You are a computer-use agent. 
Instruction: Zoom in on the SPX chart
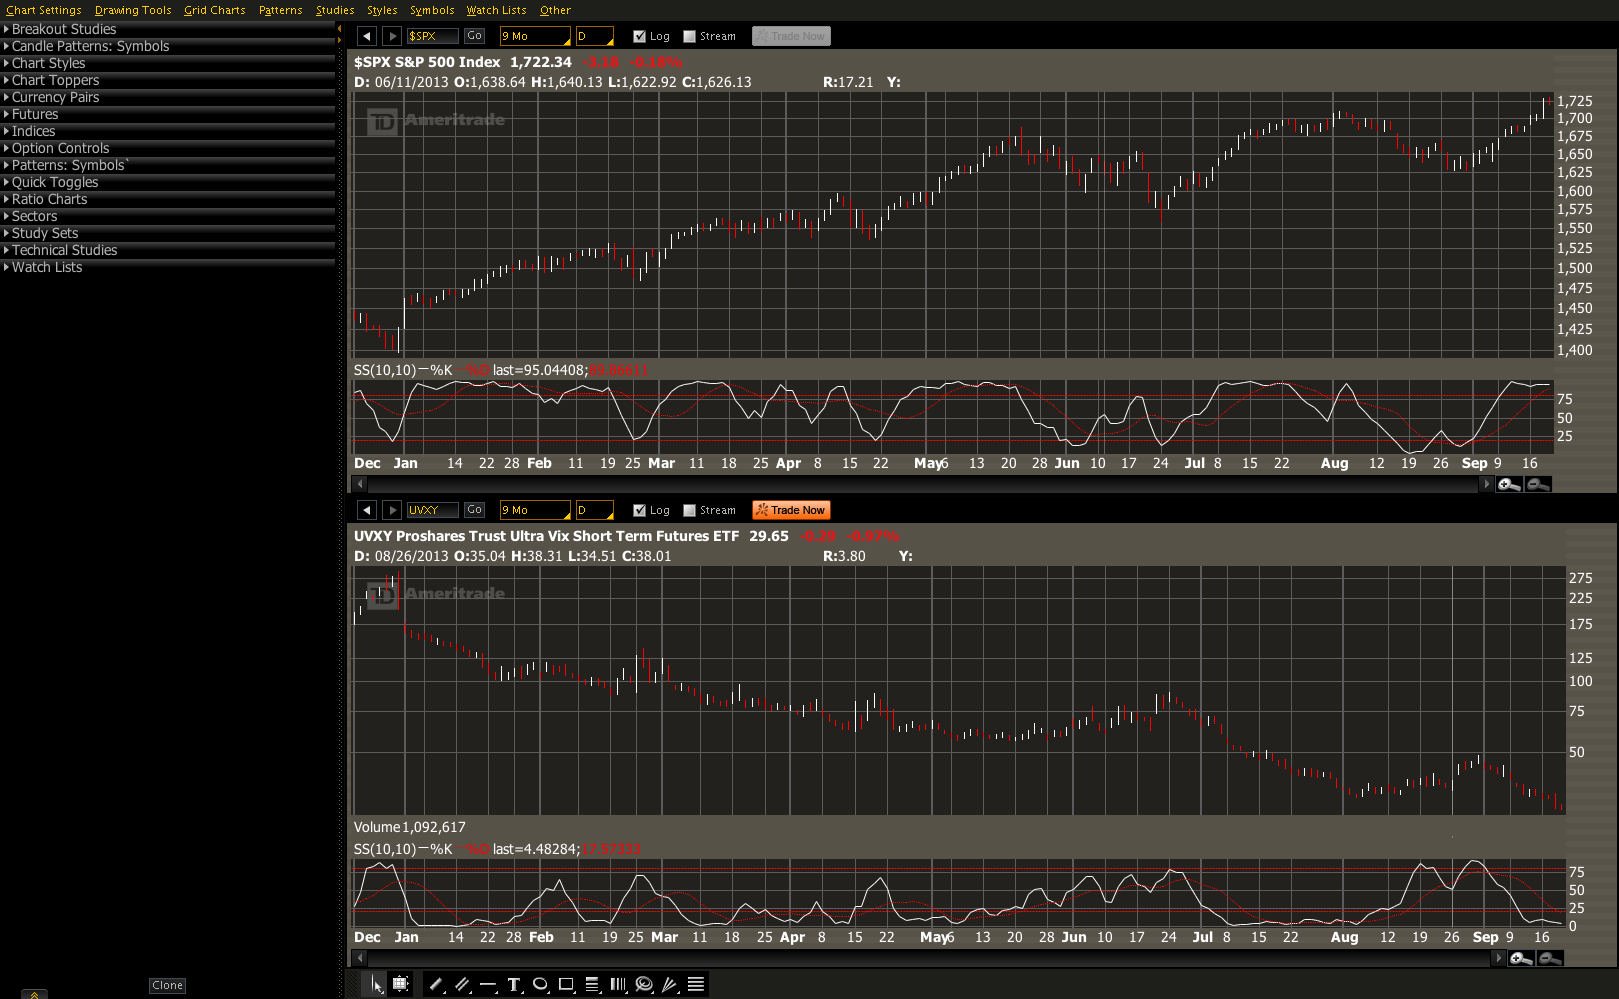(x=1509, y=484)
